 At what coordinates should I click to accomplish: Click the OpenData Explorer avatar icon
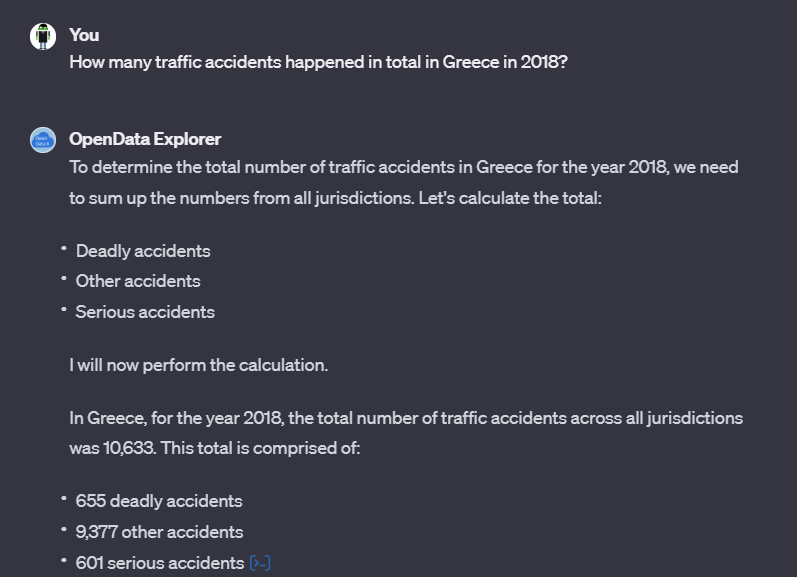pos(43,140)
